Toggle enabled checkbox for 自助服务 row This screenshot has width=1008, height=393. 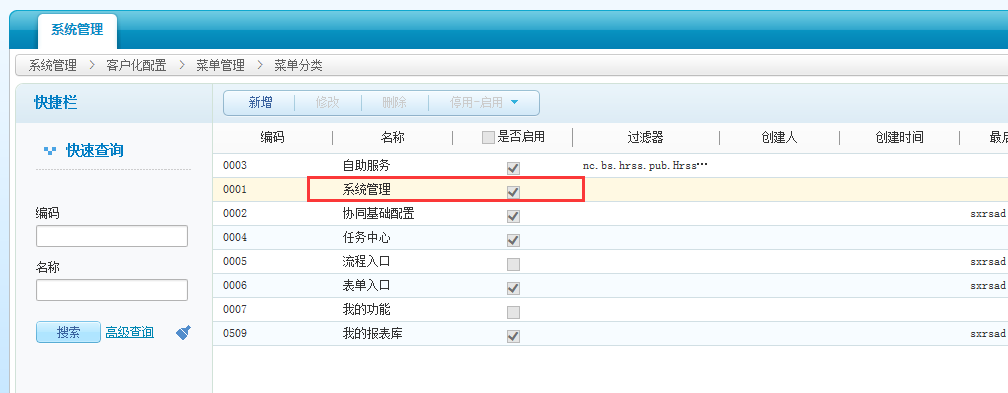(x=513, y=168)
